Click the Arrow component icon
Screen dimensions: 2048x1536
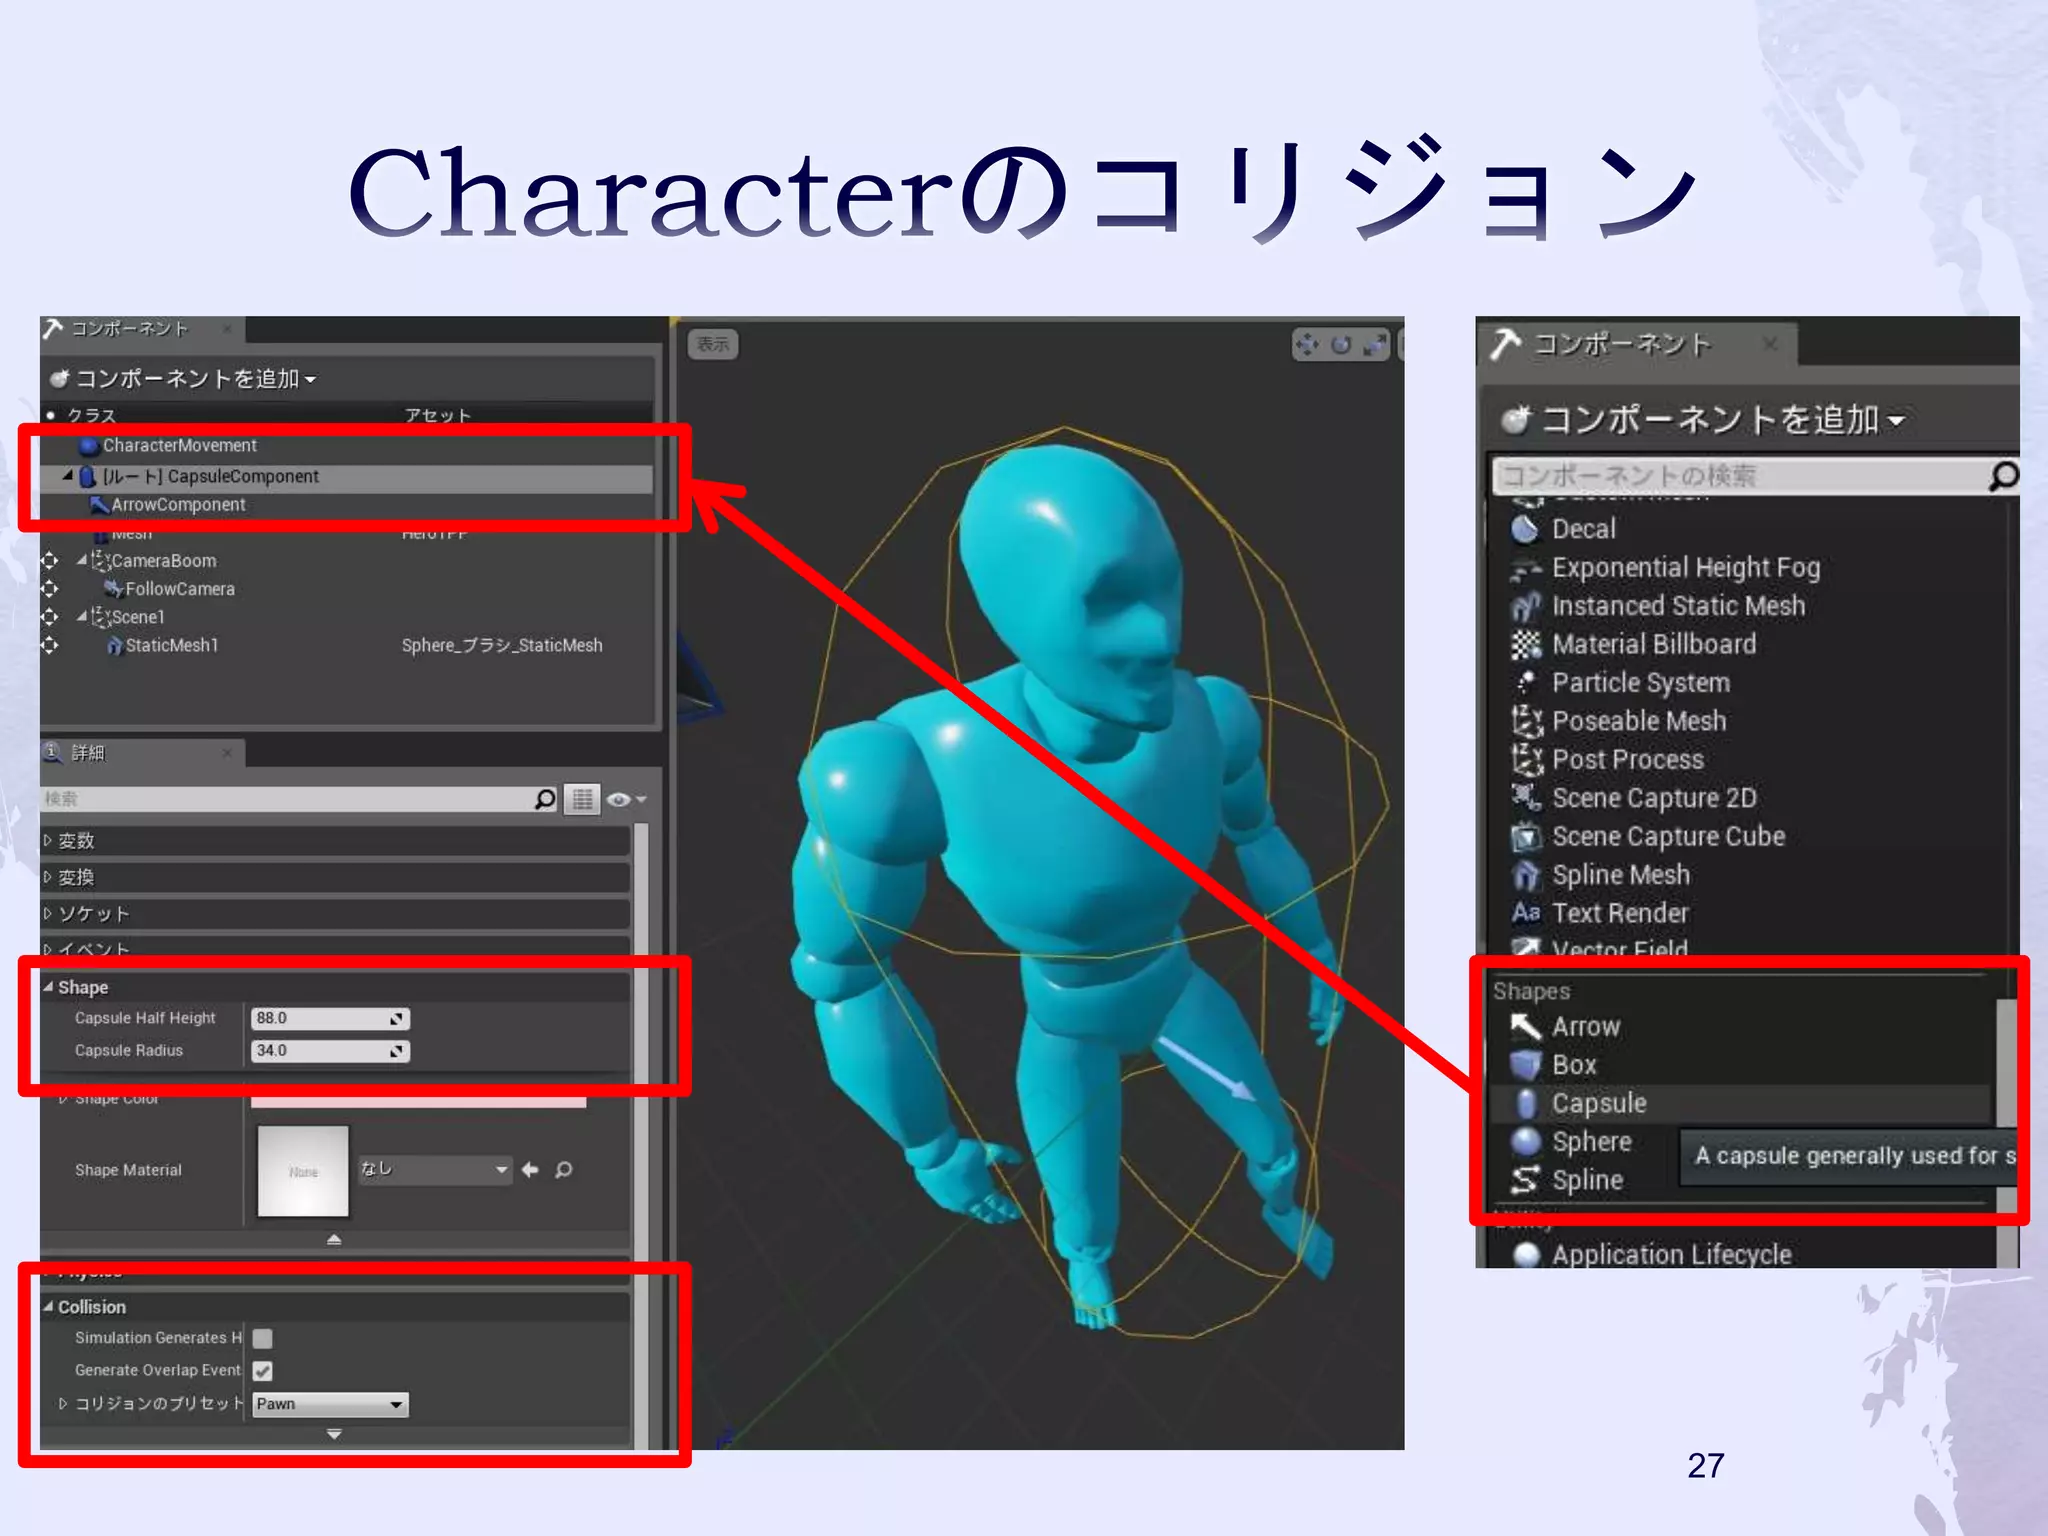tap(1526, 1027)
